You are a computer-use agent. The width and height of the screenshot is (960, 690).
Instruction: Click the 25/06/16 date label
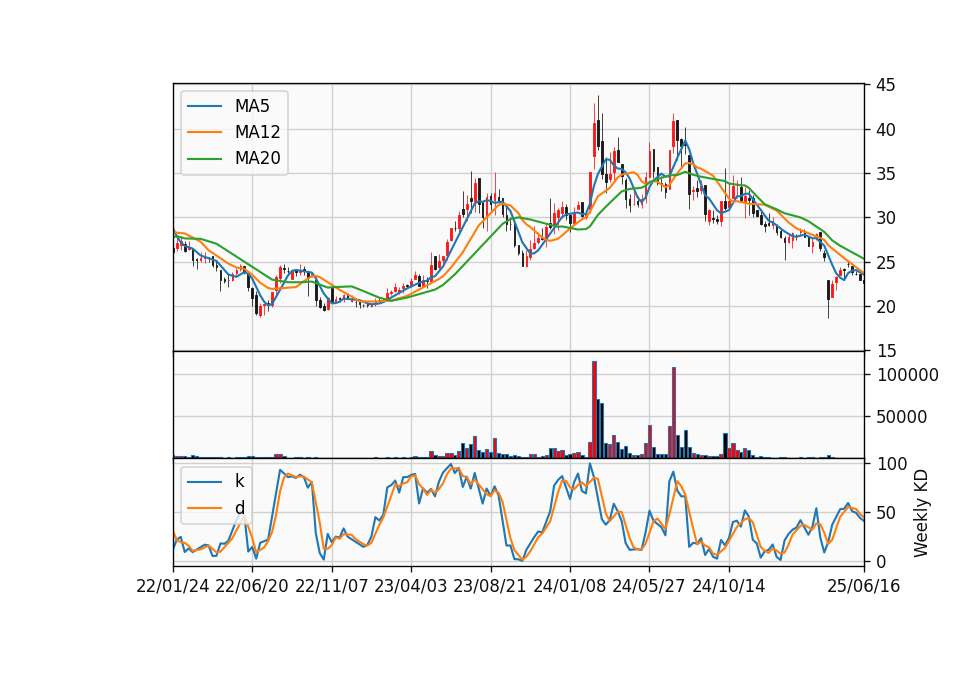864,586
